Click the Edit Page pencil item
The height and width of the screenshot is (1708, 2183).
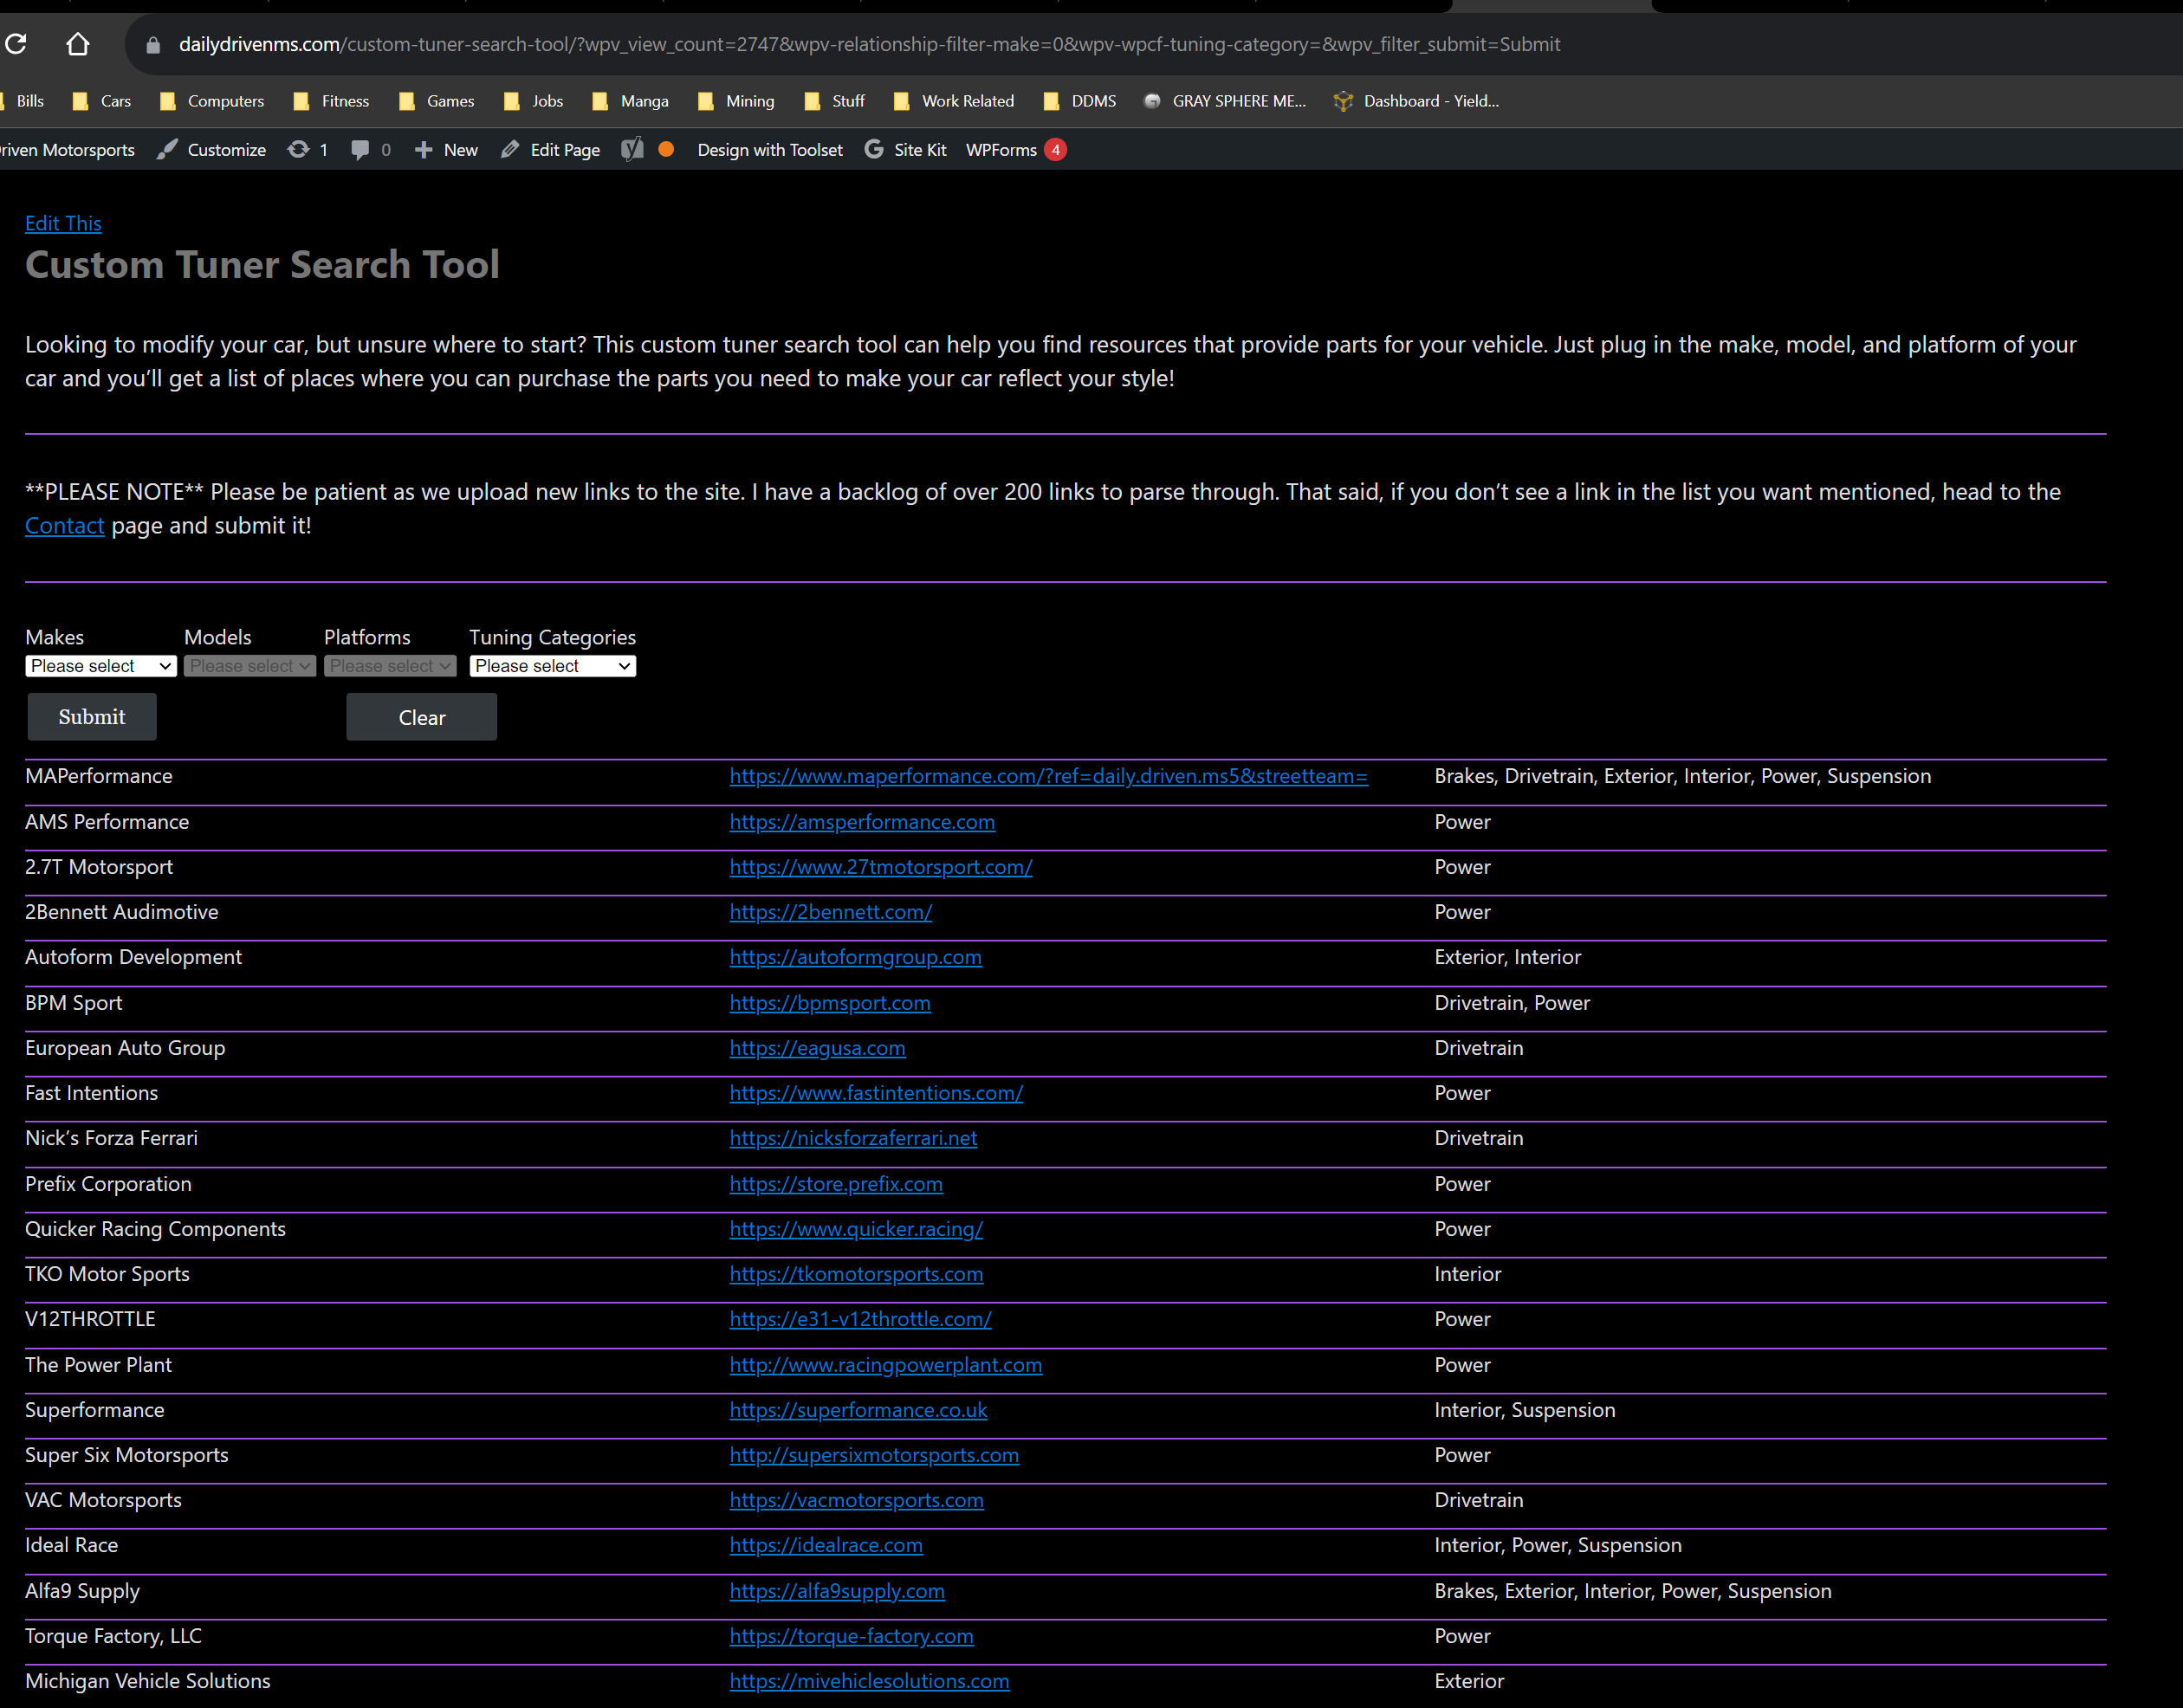[x=551, y=150]
